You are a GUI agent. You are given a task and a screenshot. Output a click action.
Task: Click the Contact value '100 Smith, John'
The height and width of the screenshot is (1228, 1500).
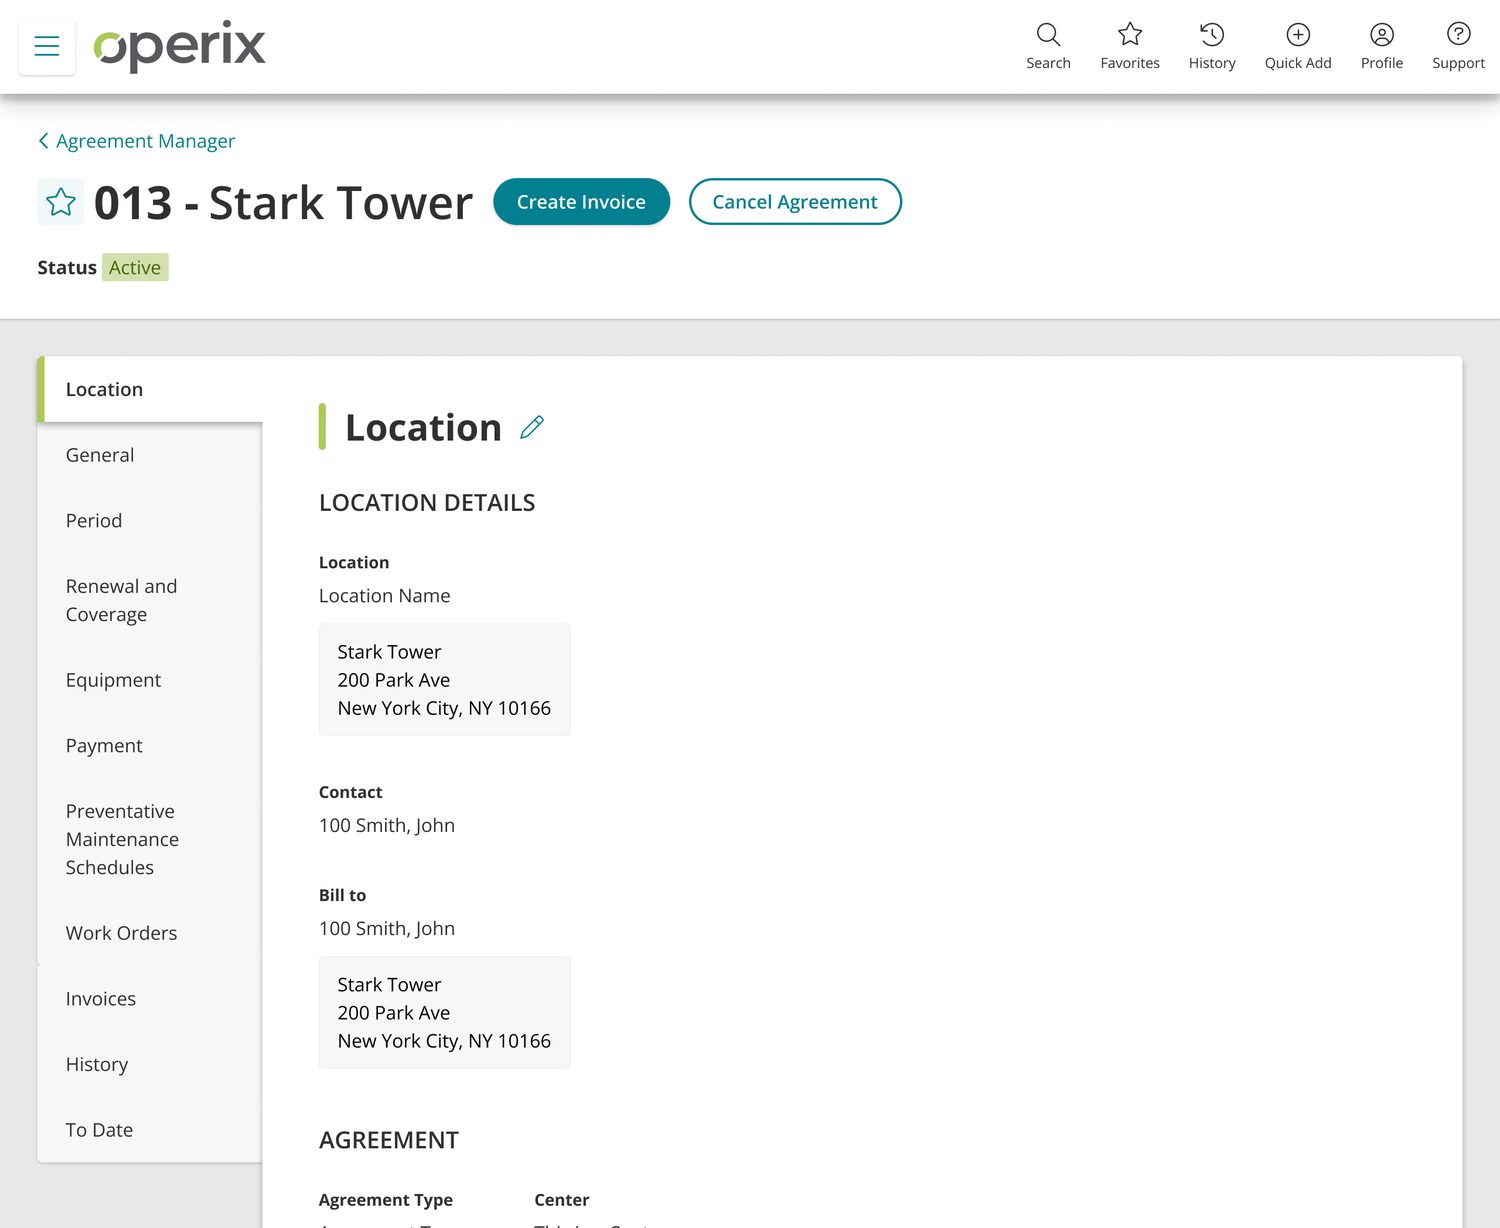point(387,825)
